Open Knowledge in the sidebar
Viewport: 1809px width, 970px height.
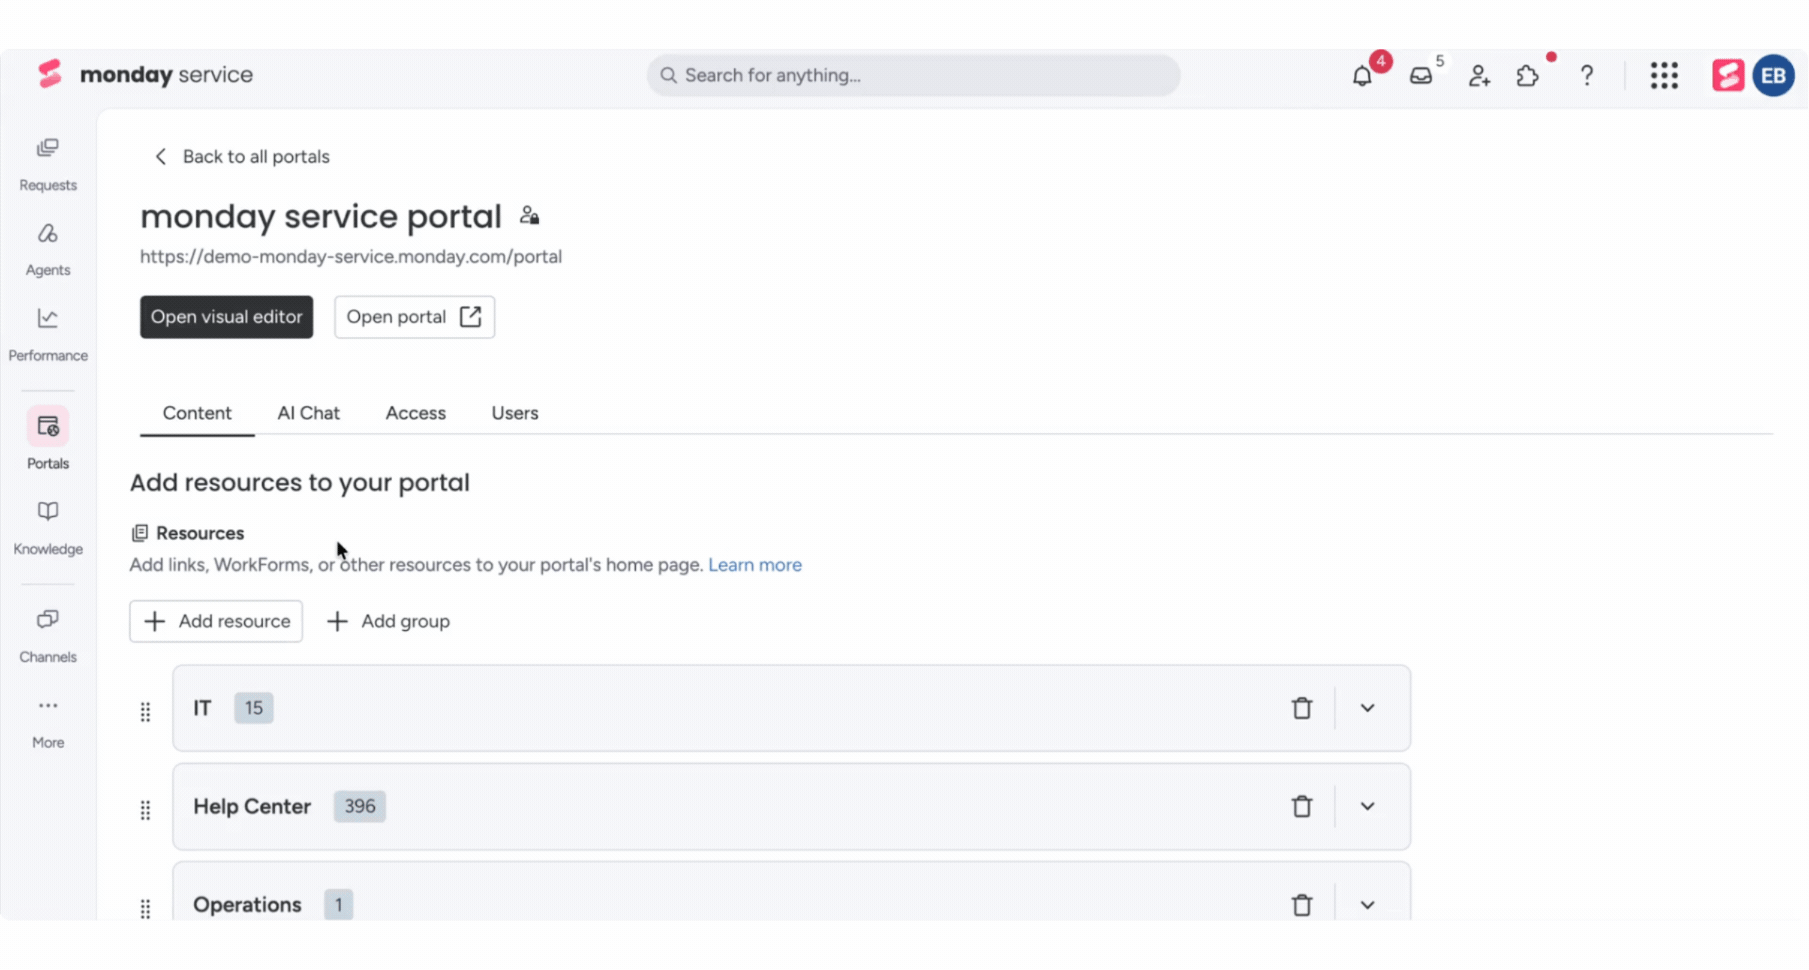pyautogui.click(x=48, y=528)
